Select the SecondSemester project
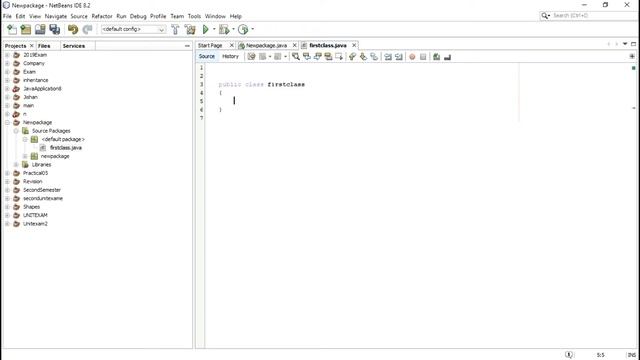 [x=42, y=190]
